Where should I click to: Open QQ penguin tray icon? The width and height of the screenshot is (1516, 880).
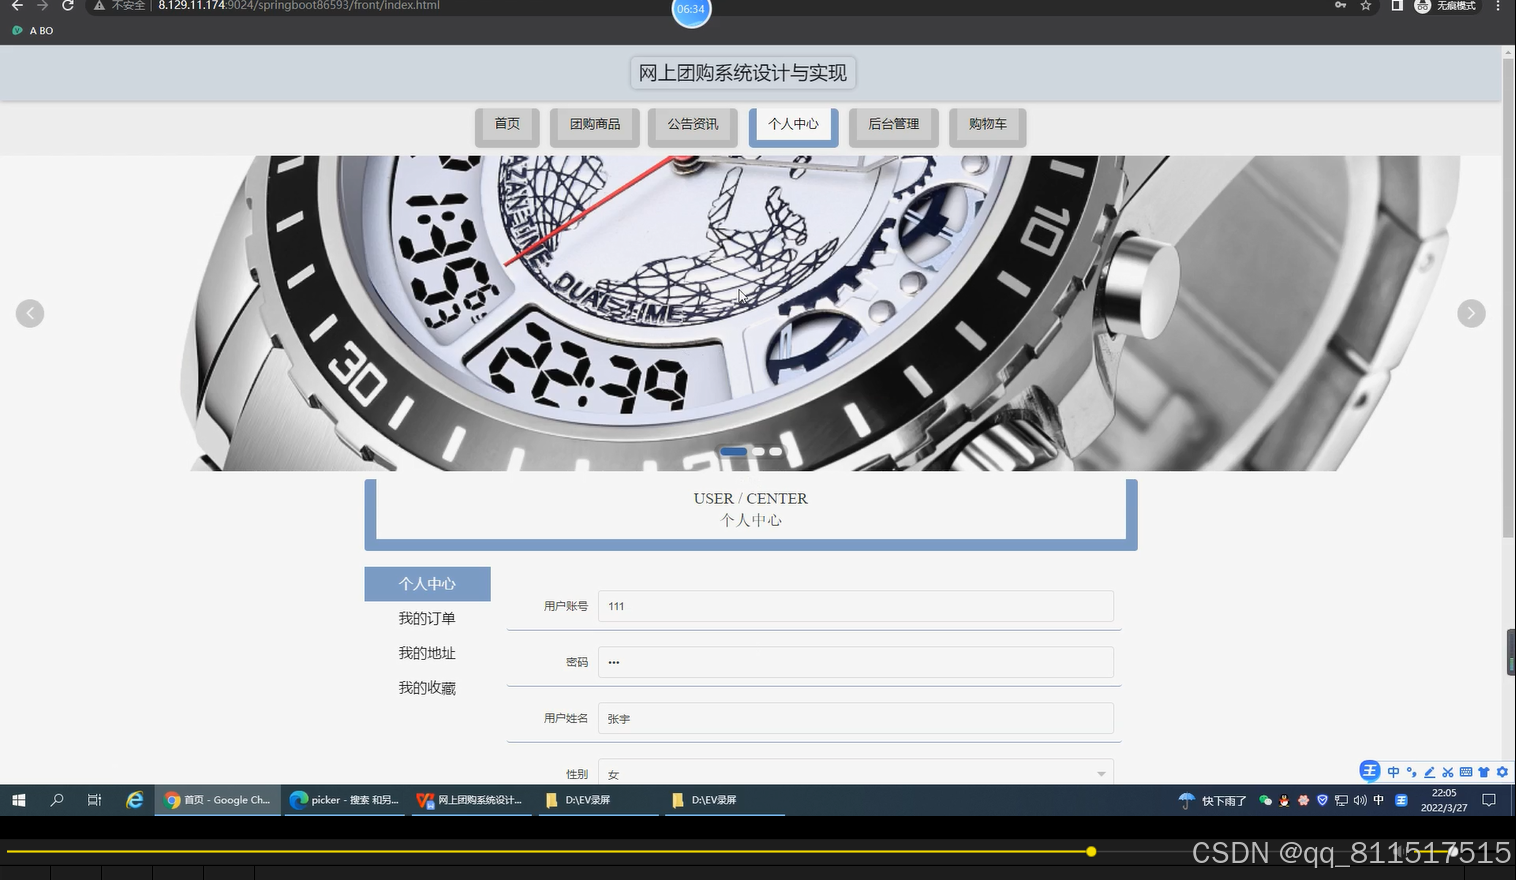[x=1284, y=800]
